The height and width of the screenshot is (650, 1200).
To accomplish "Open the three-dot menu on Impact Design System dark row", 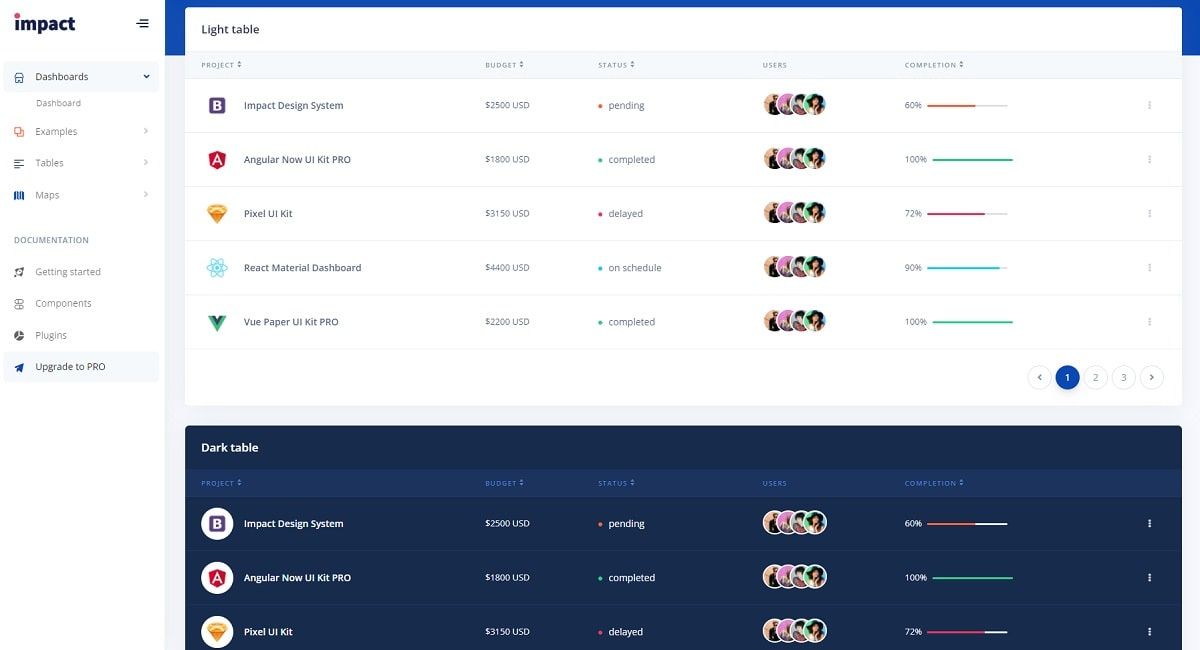I will click(1148, 522).
